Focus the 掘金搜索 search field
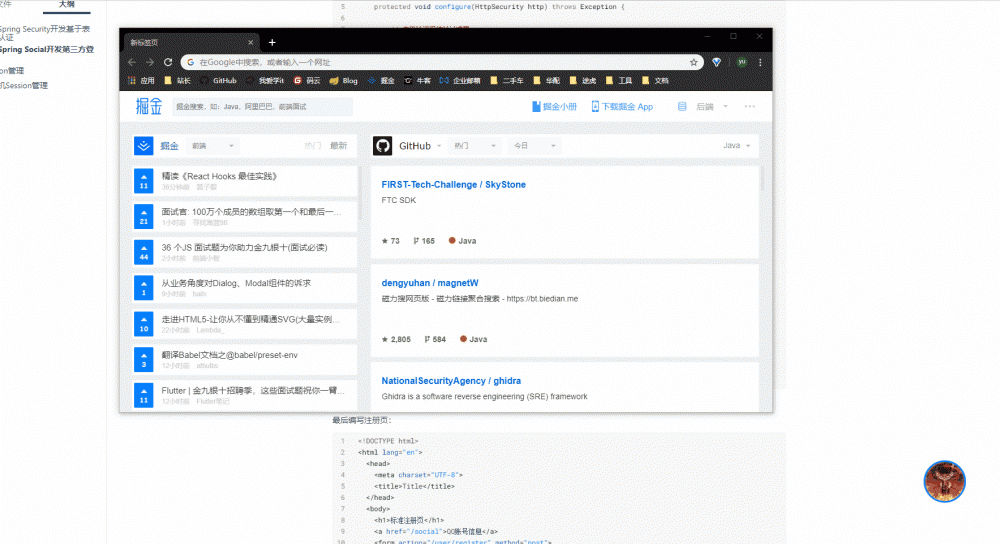1000x544 pixels. coord(262,107)
